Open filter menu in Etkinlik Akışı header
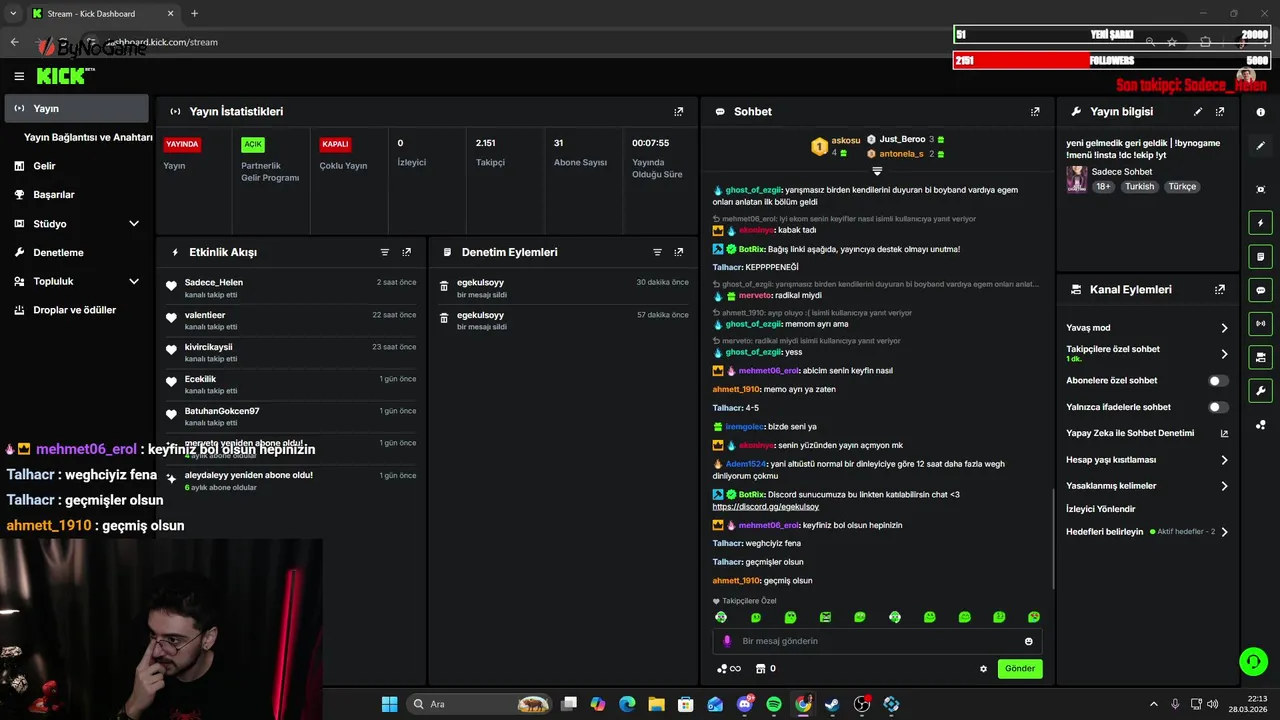The height and width of the screenshot is (720, 1280). 385,253
